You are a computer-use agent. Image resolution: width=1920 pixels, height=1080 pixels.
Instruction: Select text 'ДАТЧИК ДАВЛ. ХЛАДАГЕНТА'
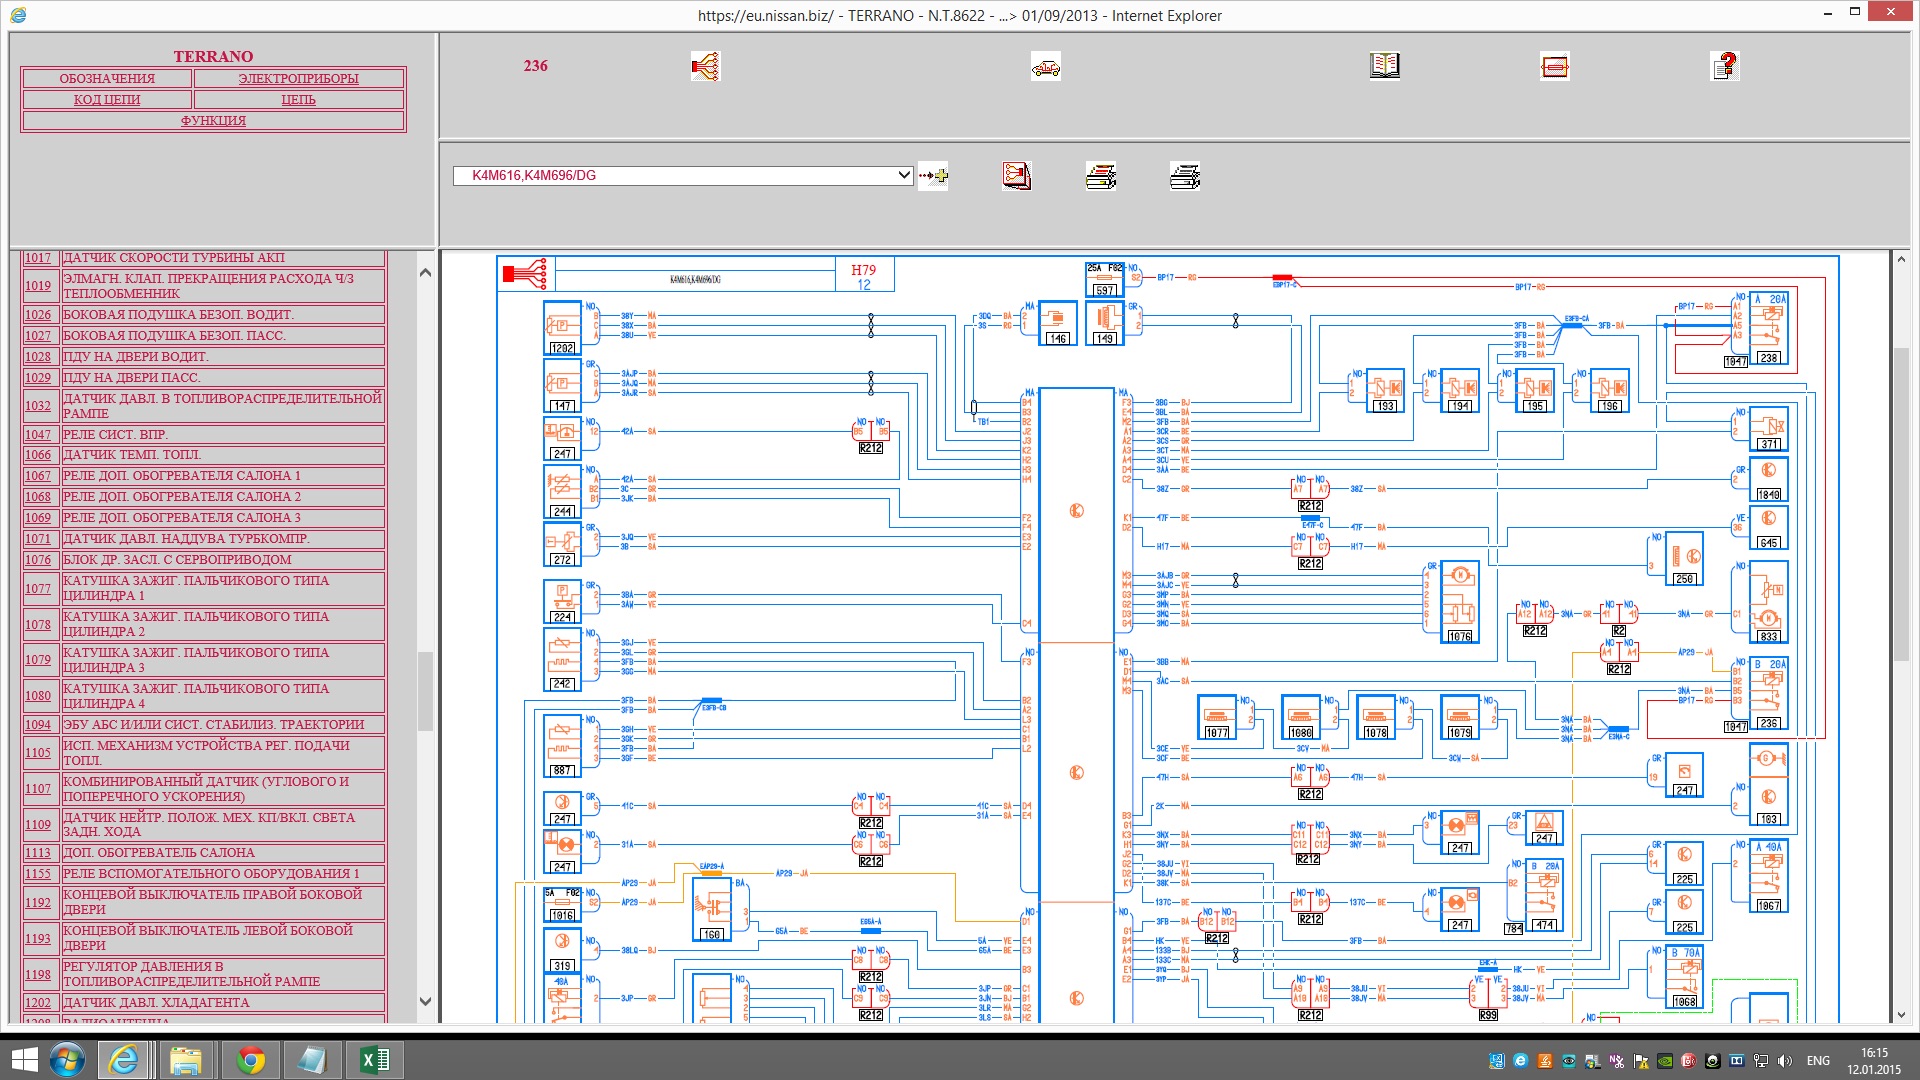(156, 1003)
